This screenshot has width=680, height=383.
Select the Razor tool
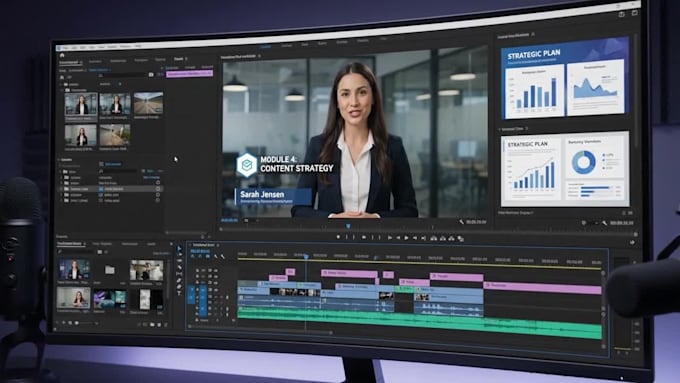pos(180,268)
